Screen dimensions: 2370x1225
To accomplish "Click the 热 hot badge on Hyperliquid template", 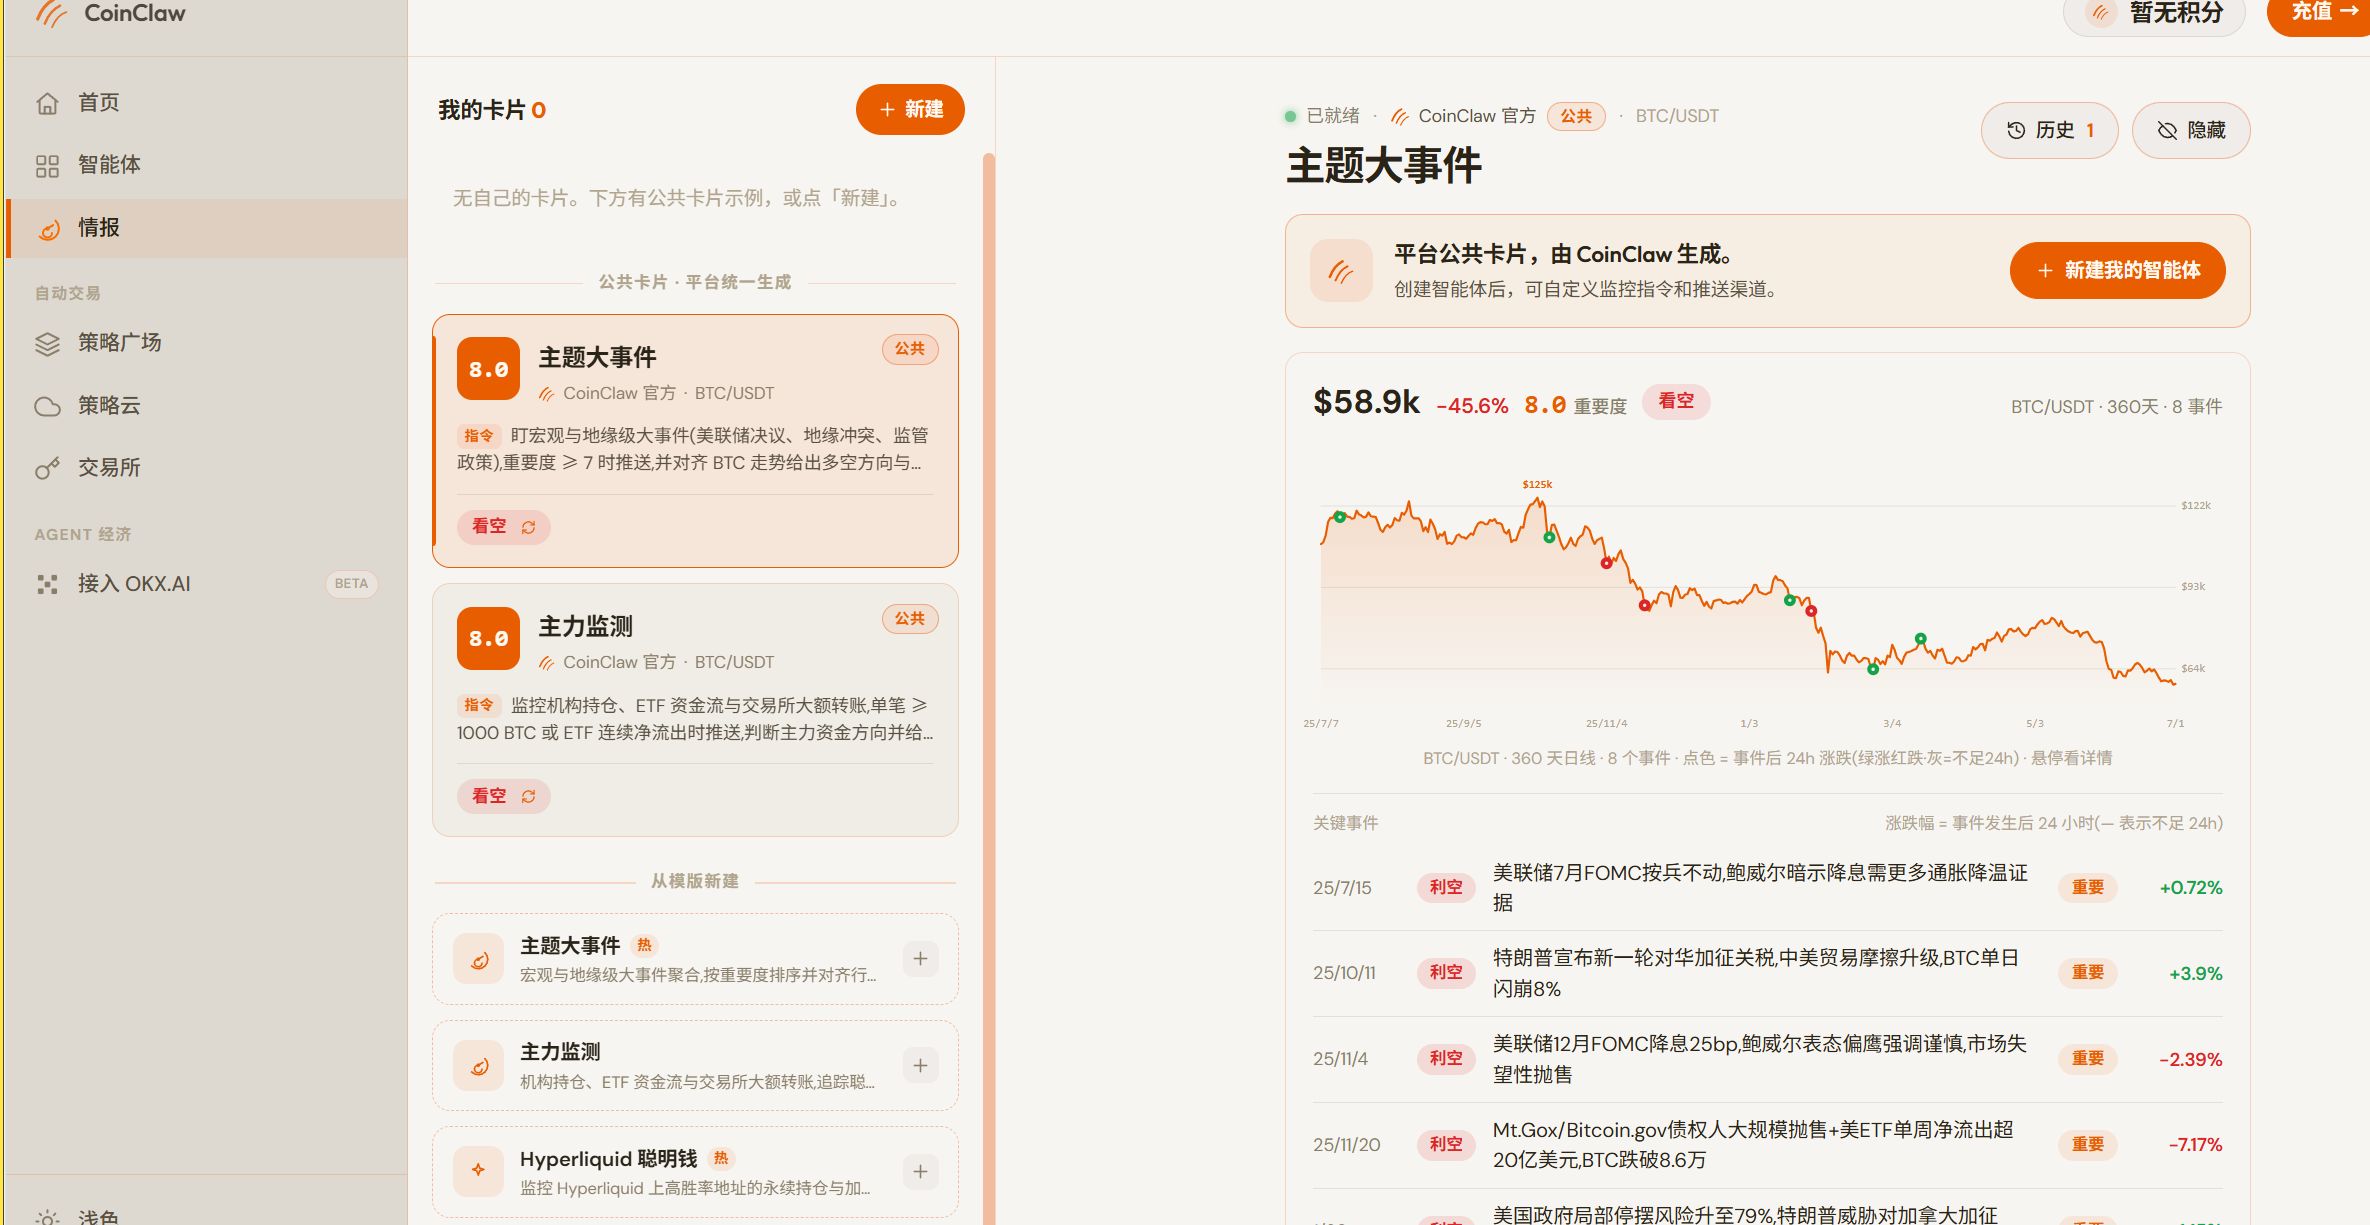I will pos(721,1158).
